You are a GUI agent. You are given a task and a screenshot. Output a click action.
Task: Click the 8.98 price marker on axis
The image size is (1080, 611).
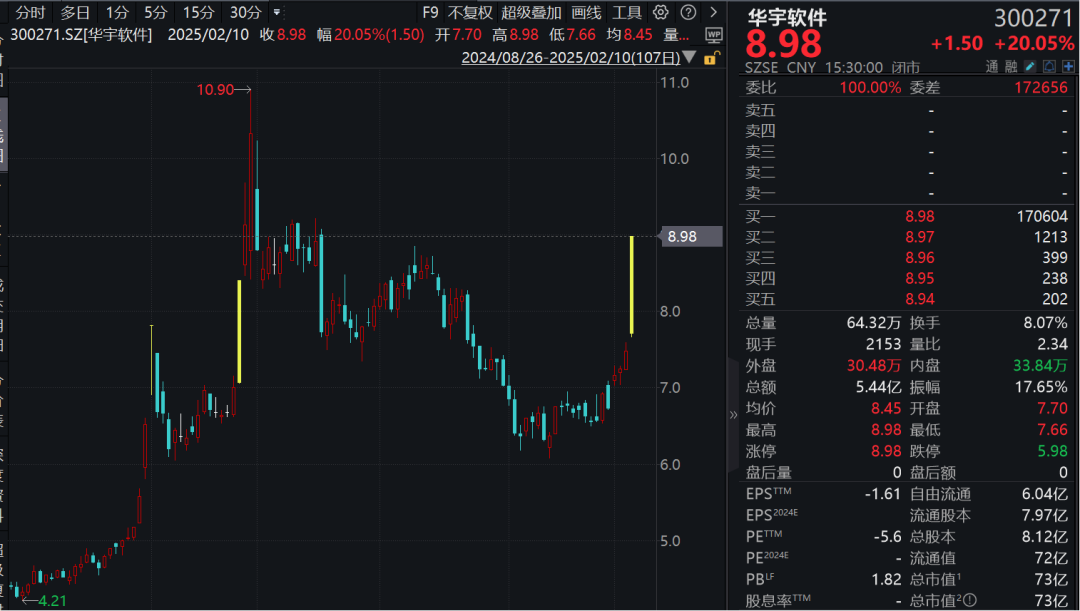coord(681,237)
